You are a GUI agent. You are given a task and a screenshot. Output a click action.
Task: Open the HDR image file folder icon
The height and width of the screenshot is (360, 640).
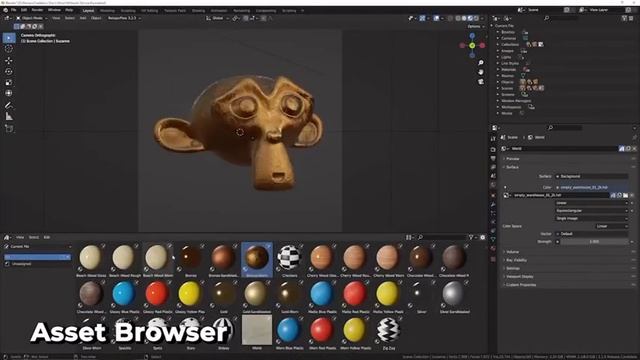point(625,195)
